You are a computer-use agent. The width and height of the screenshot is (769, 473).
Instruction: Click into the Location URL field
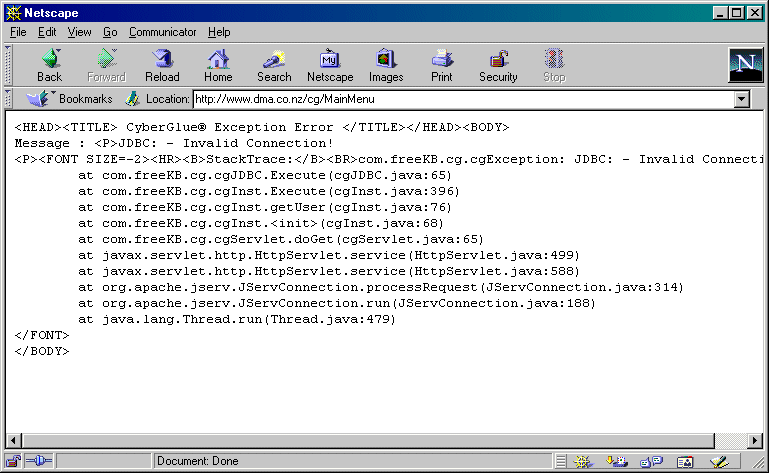[460, 99]
